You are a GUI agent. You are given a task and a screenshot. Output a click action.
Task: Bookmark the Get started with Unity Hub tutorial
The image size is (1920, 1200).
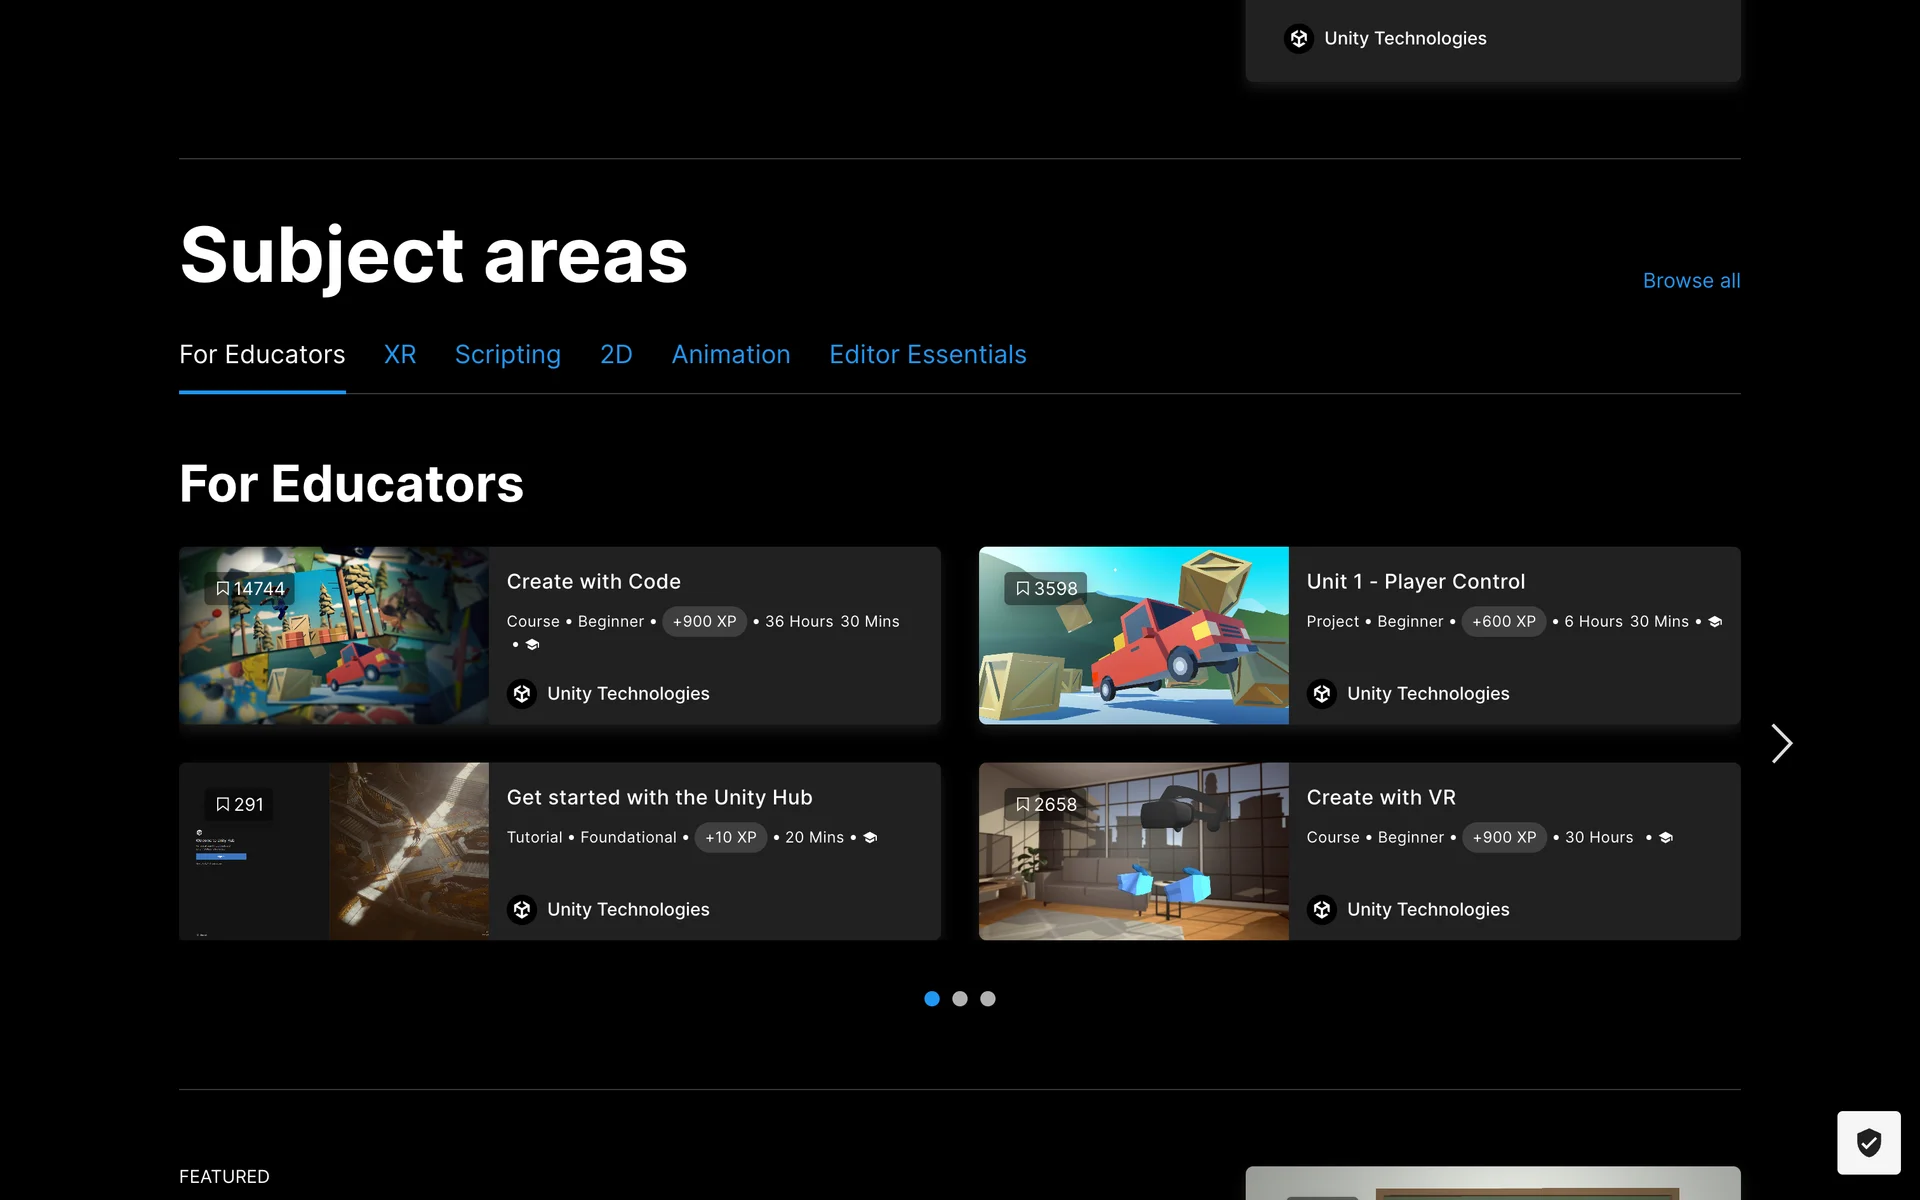[223, 805]
